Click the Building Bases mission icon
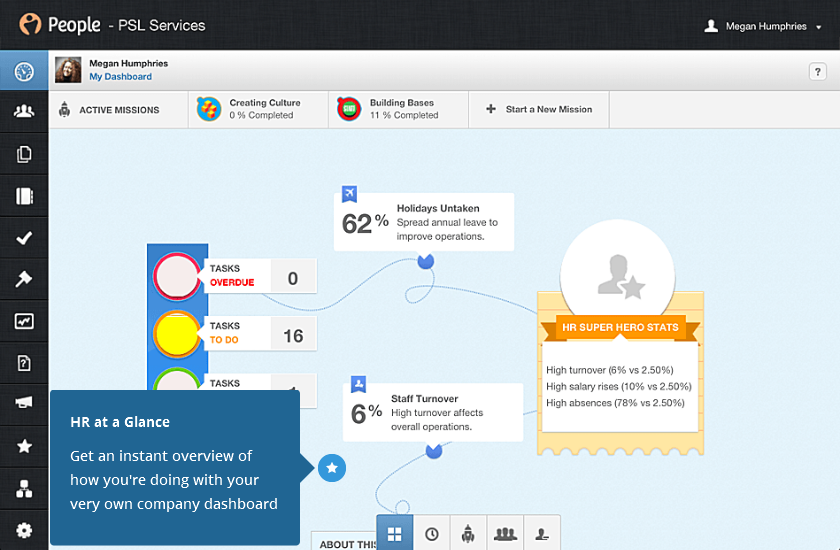Screen dimensions: 840x550 click(349, 109)
